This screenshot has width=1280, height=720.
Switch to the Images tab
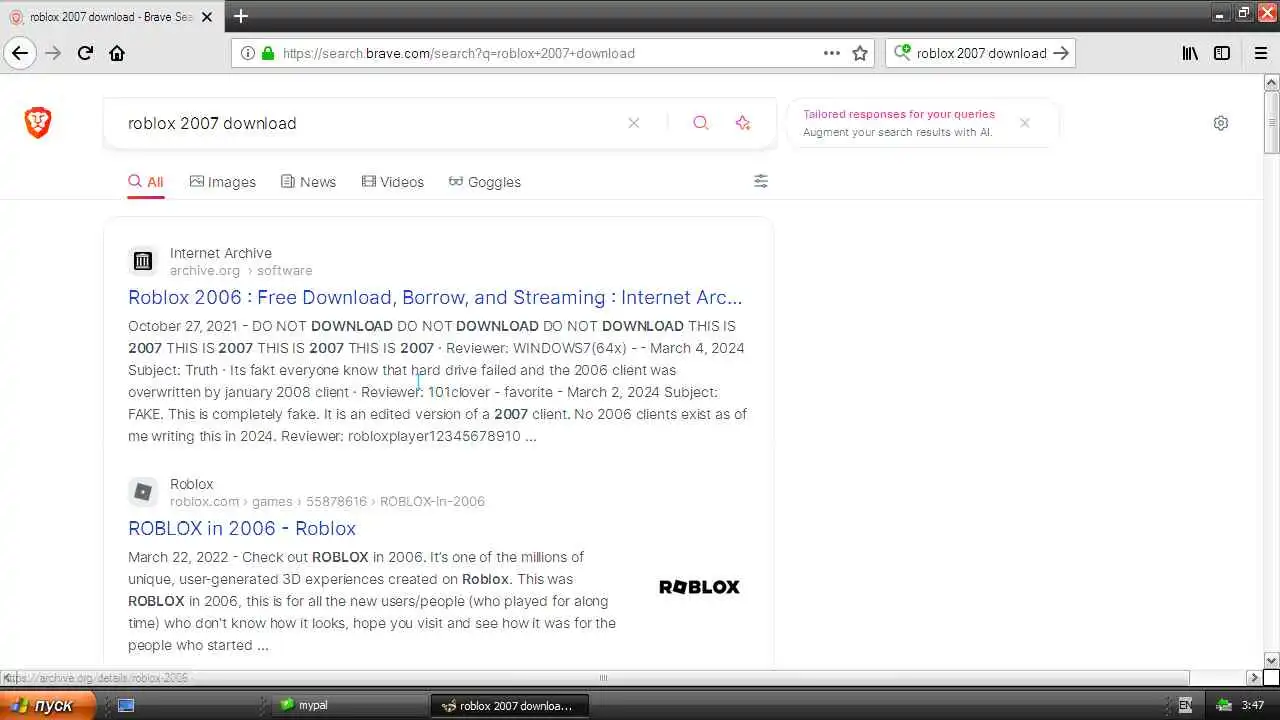(223, 182)
